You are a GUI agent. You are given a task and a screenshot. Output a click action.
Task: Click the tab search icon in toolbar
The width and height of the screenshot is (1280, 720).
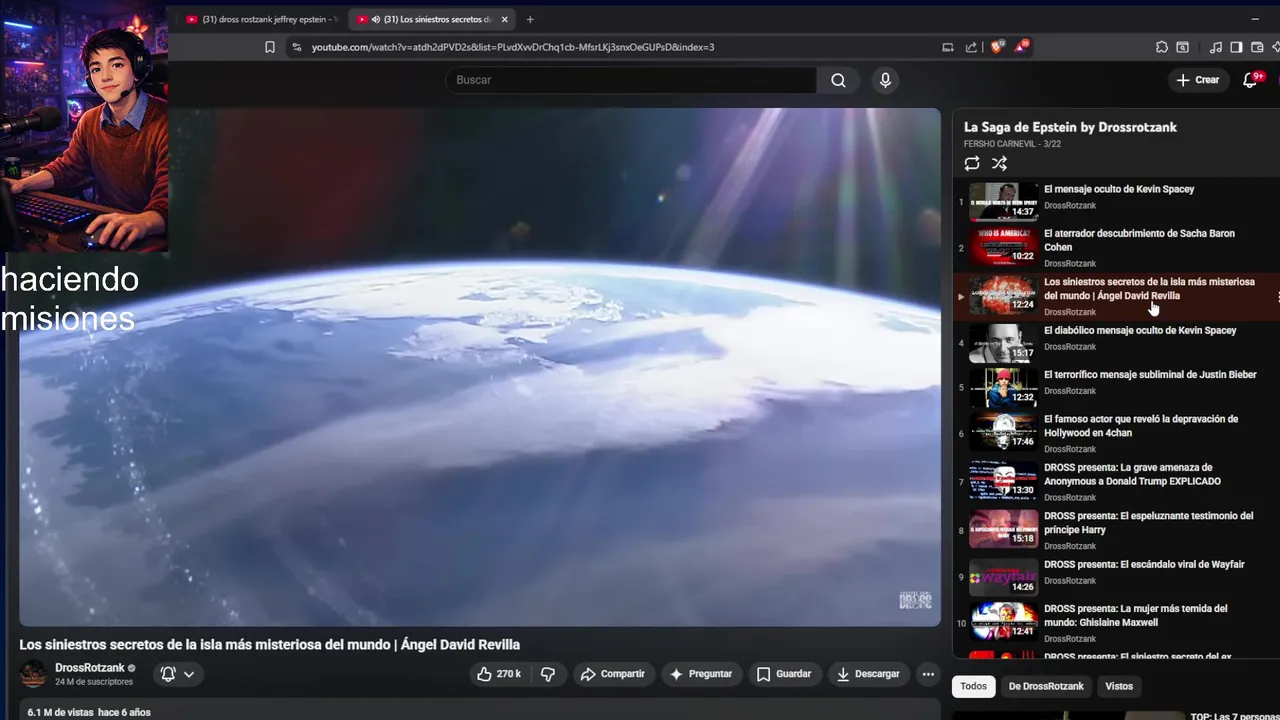[1183, 47]
